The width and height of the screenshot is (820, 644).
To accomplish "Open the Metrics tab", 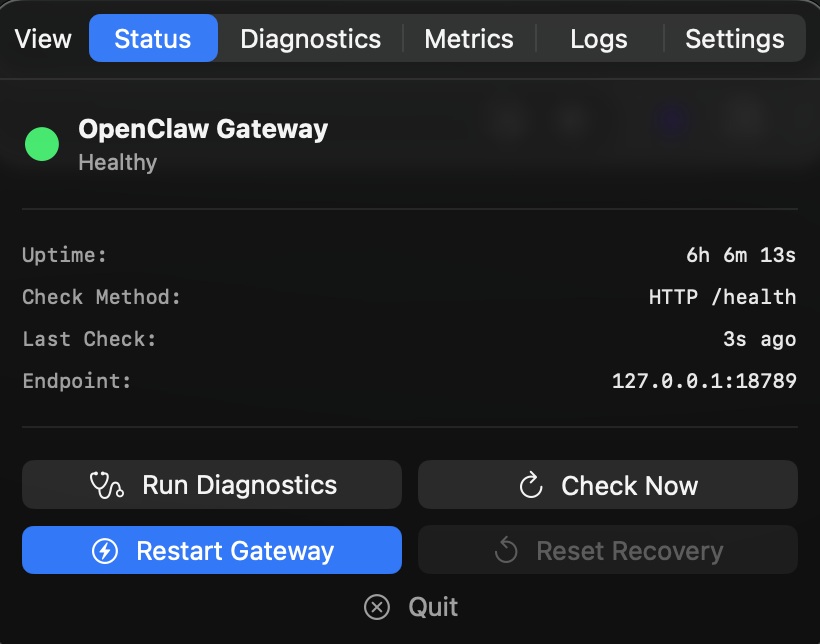I will 468,38.
